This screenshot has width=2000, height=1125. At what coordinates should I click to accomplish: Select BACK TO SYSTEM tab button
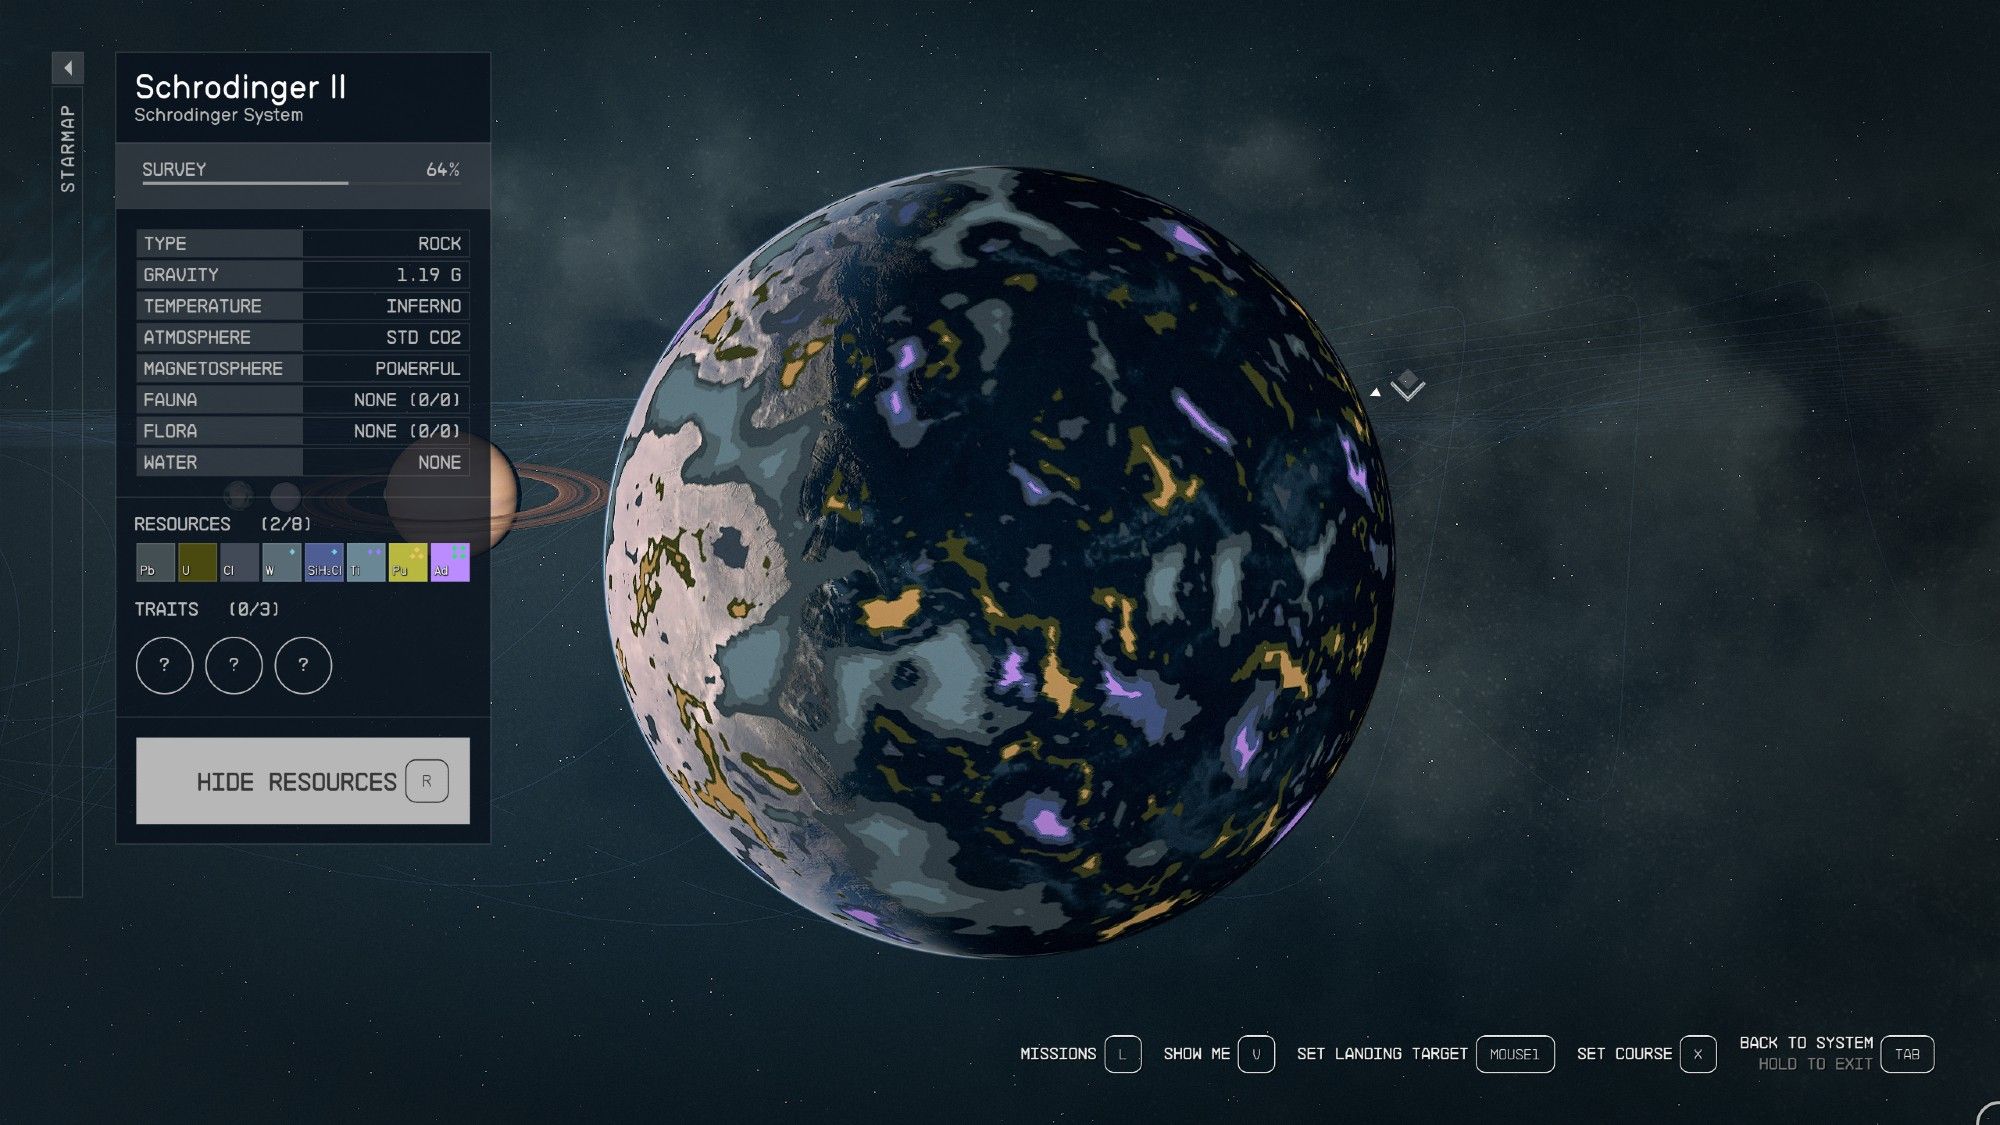(1909, 1054)
